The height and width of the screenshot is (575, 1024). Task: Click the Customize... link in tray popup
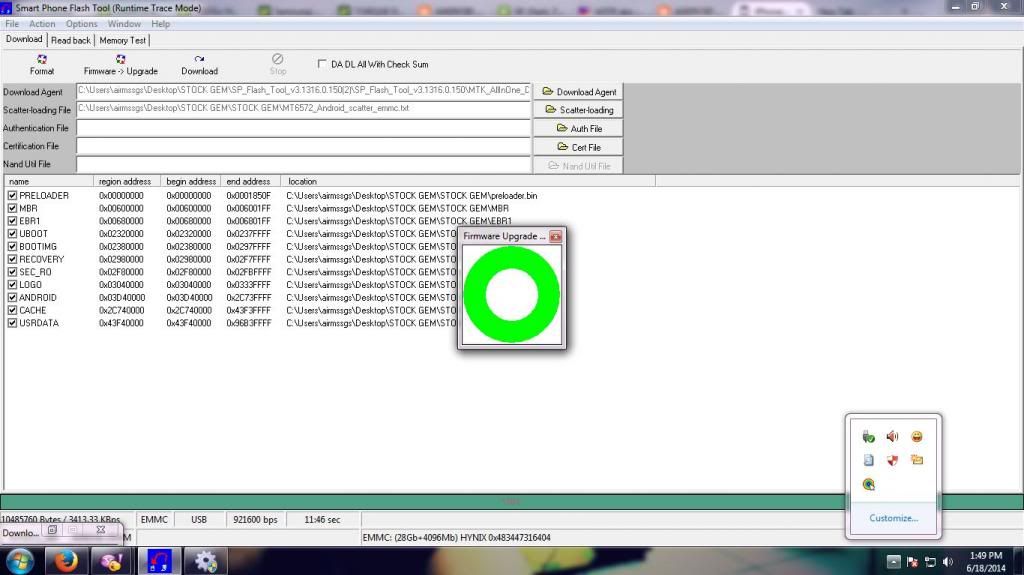[893, 518]
